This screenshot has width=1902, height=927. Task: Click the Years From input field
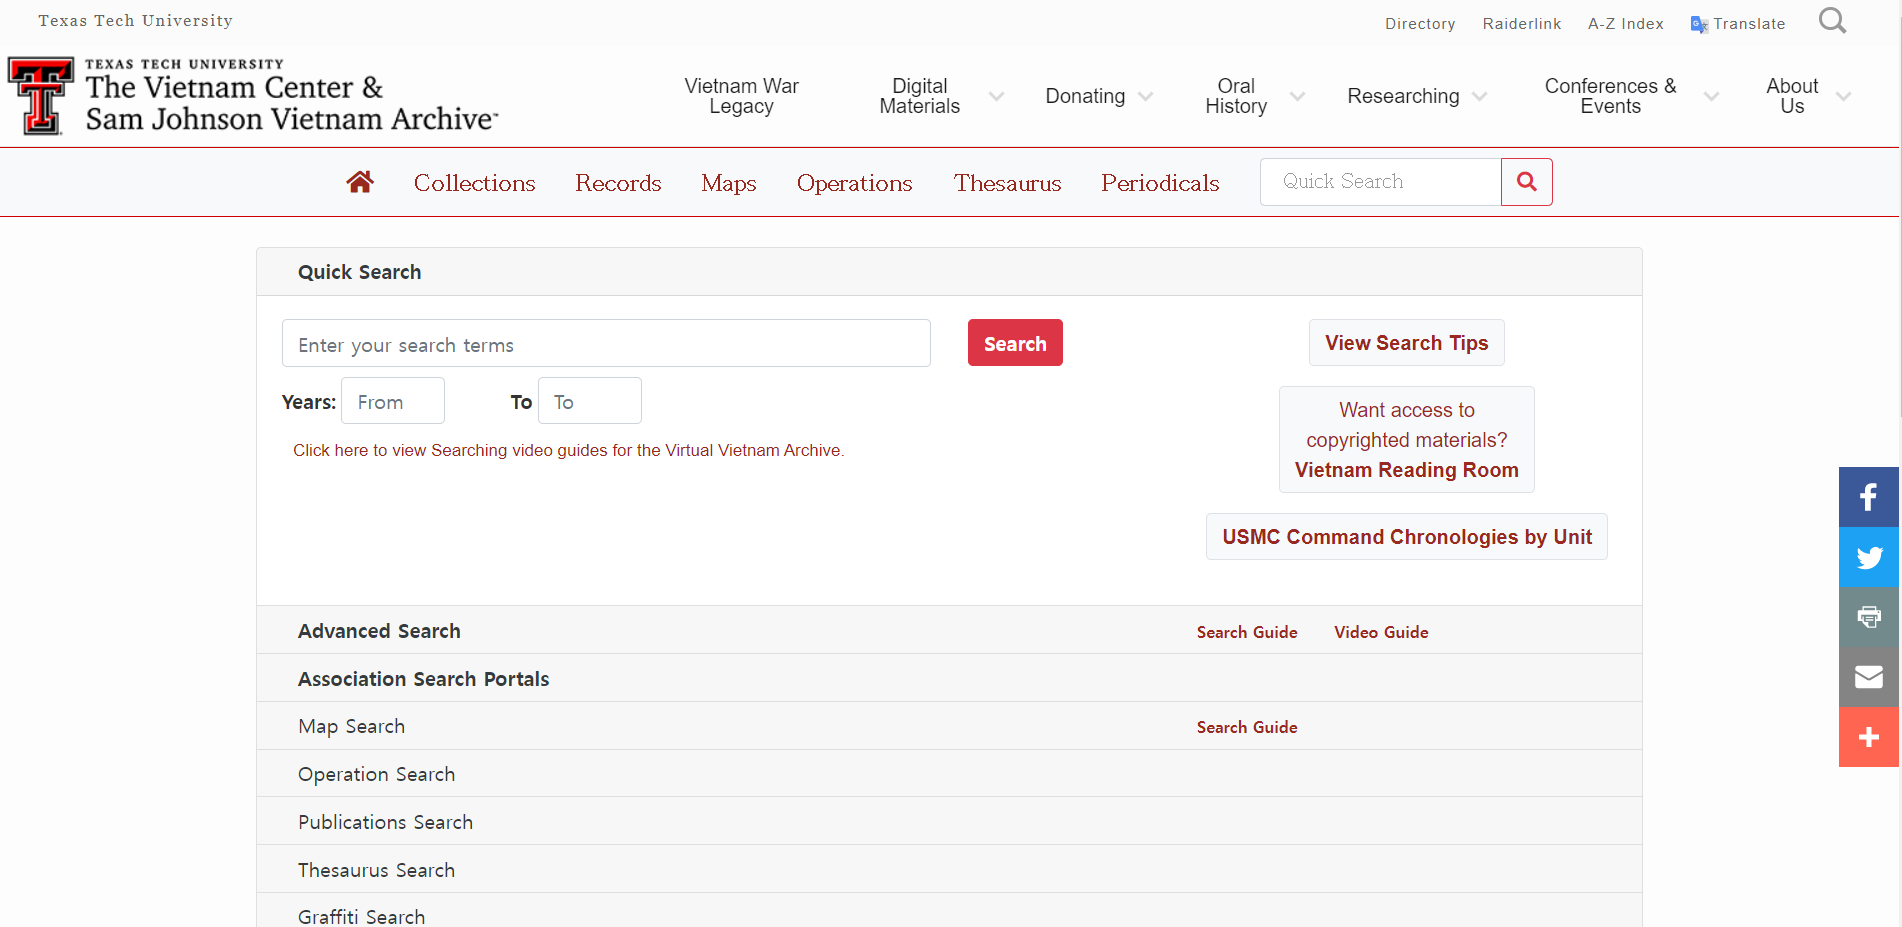tap(393, 401)
